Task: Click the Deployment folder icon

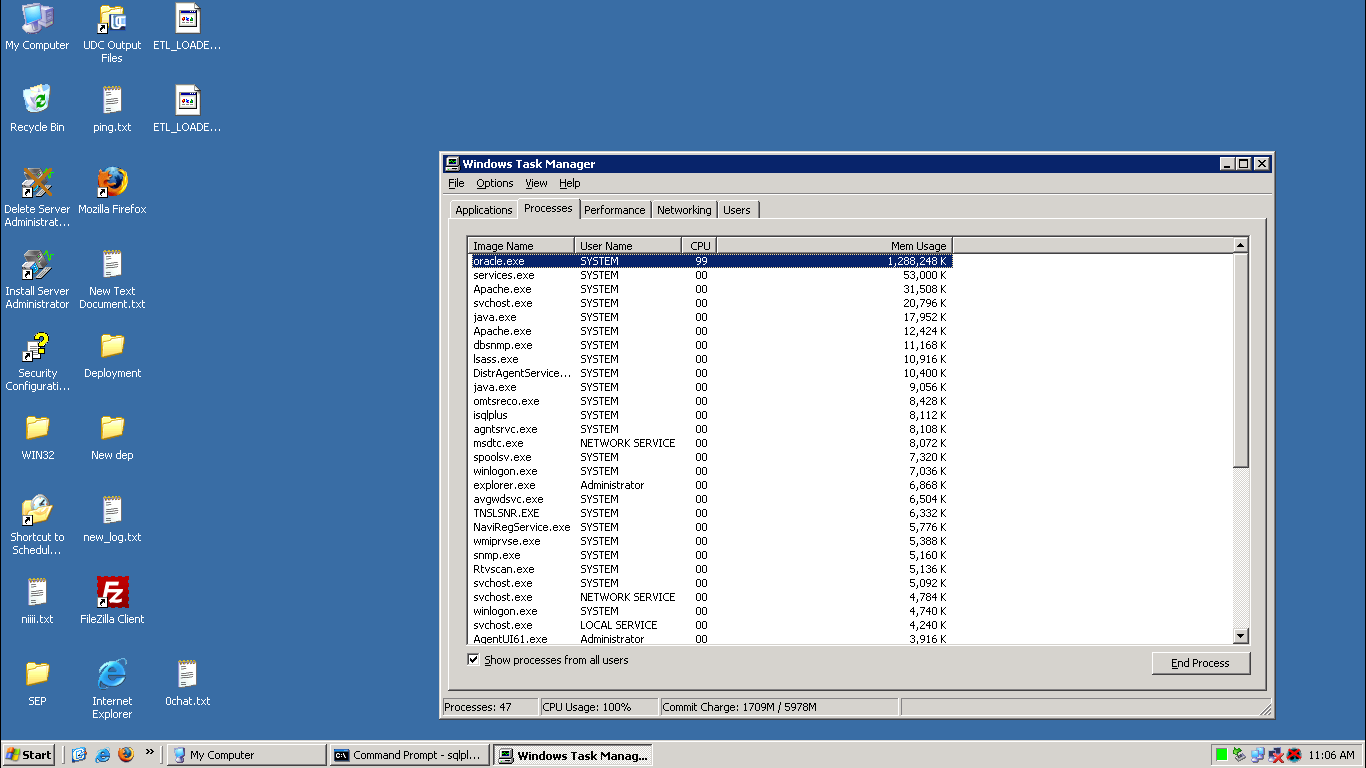Action: [112, 347]
